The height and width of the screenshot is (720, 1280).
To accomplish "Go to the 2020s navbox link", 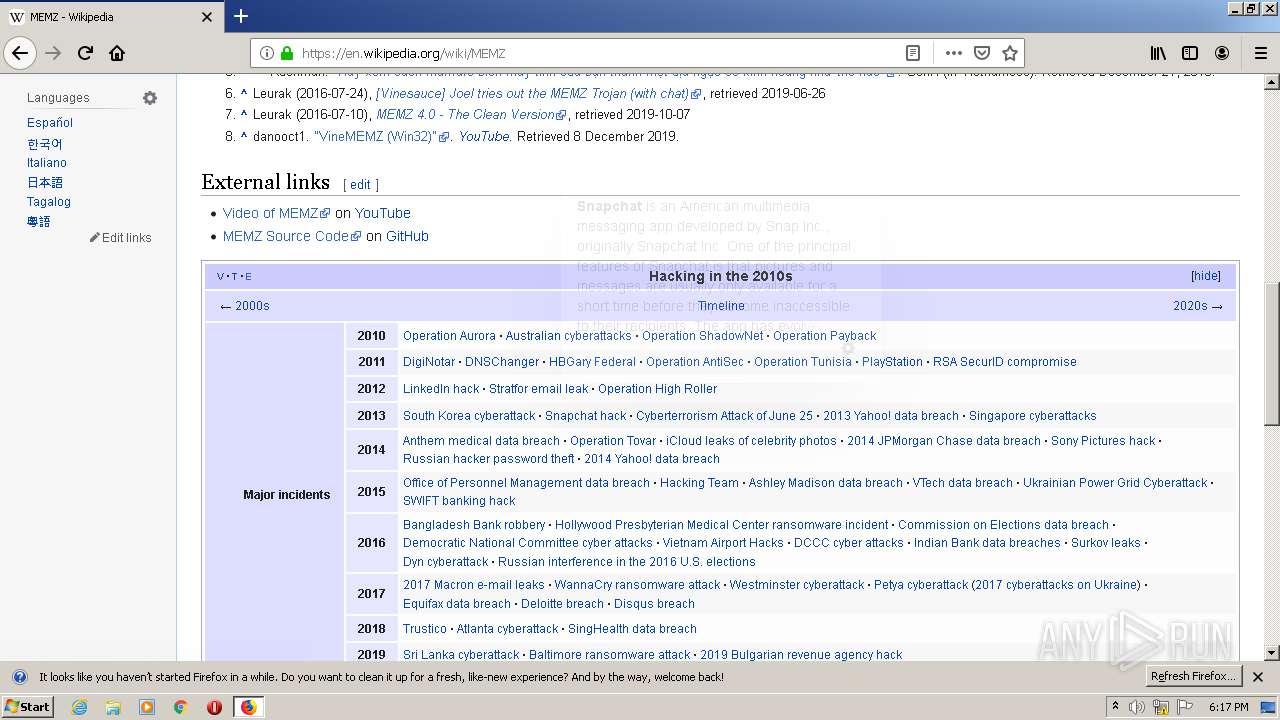I will [x=1198, y=306].
